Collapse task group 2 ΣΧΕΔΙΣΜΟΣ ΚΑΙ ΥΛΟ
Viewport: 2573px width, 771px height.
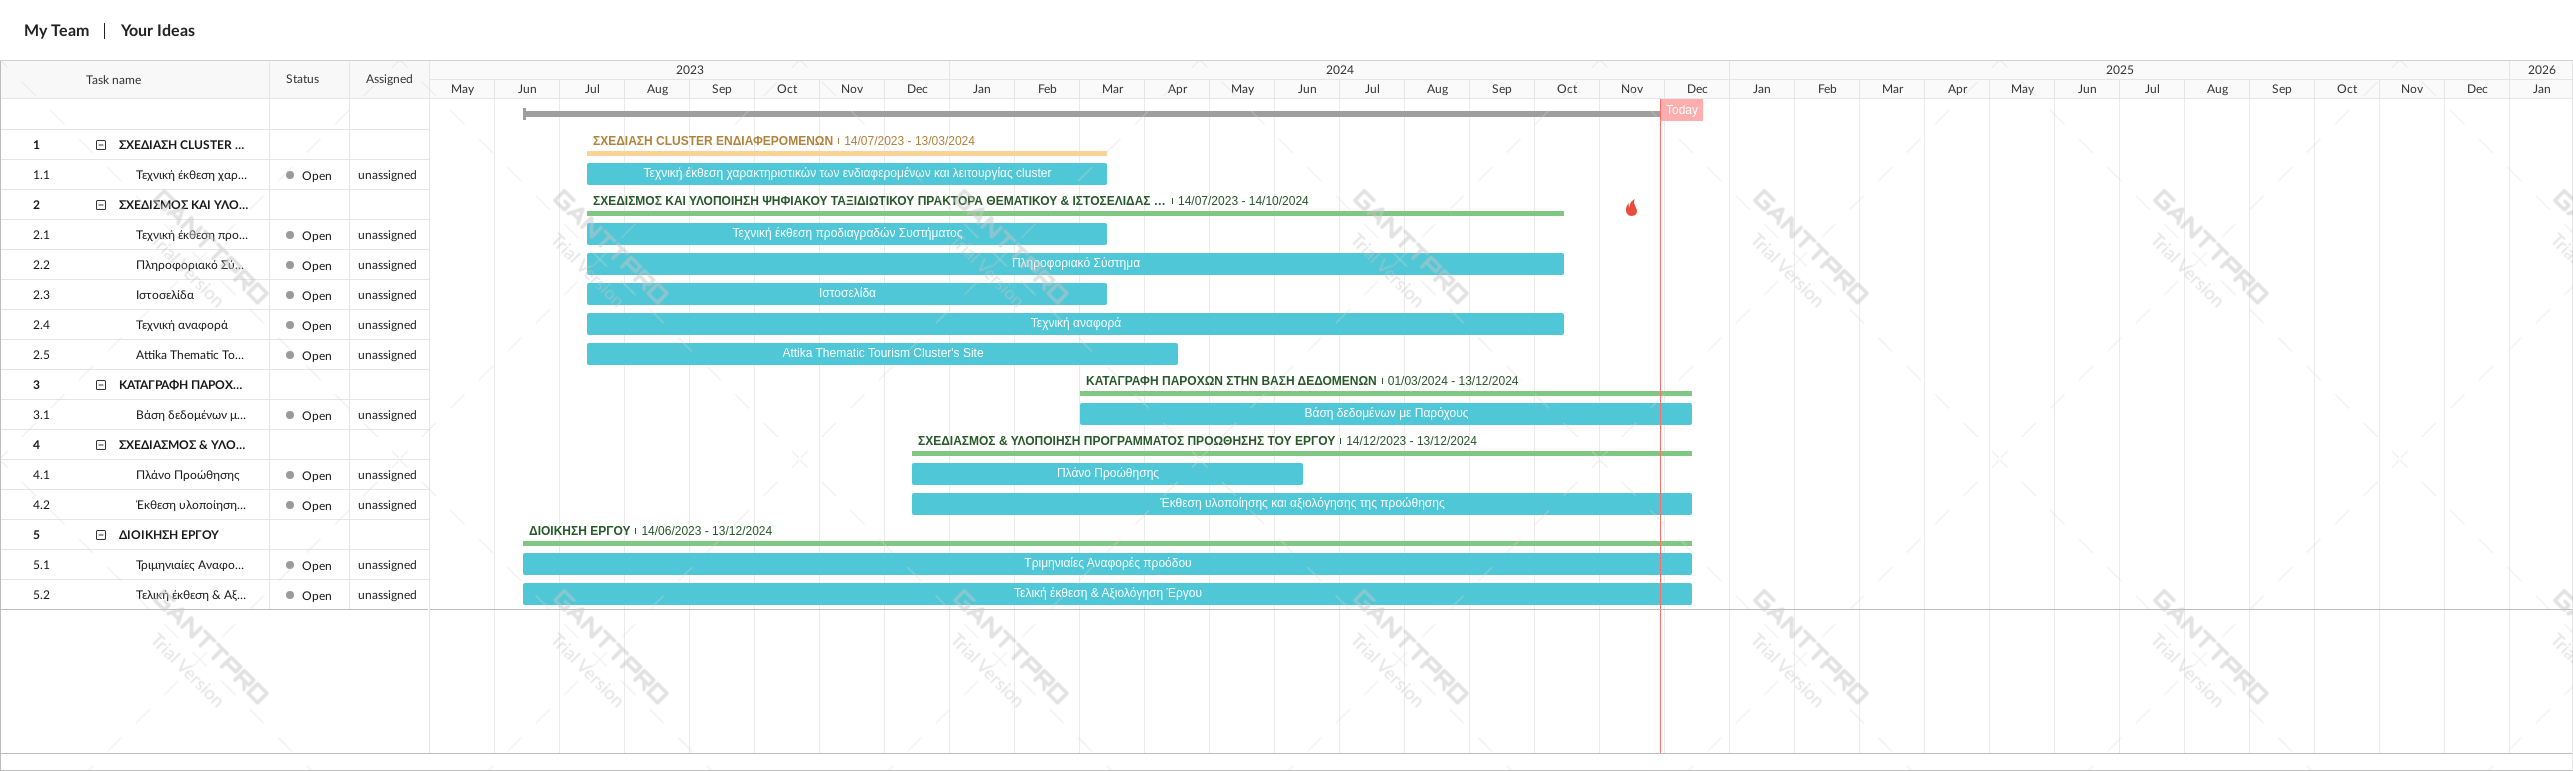(101, 205)
